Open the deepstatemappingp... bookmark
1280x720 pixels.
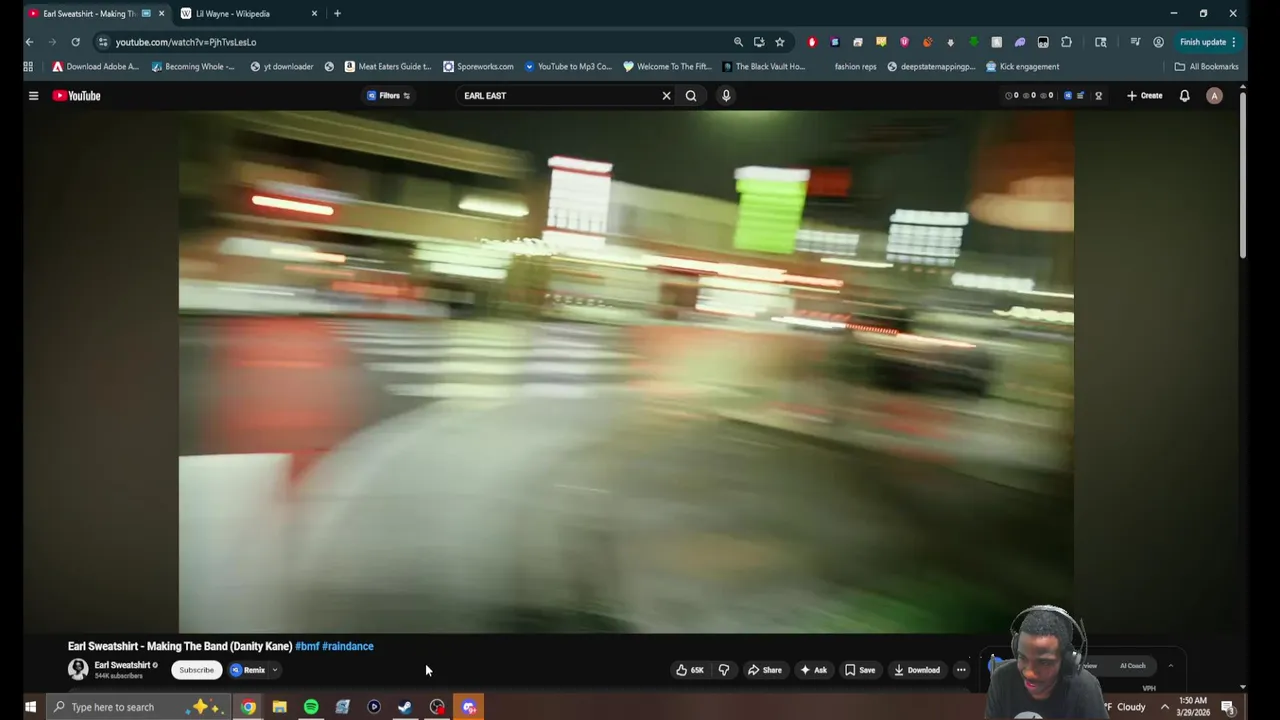931,67
